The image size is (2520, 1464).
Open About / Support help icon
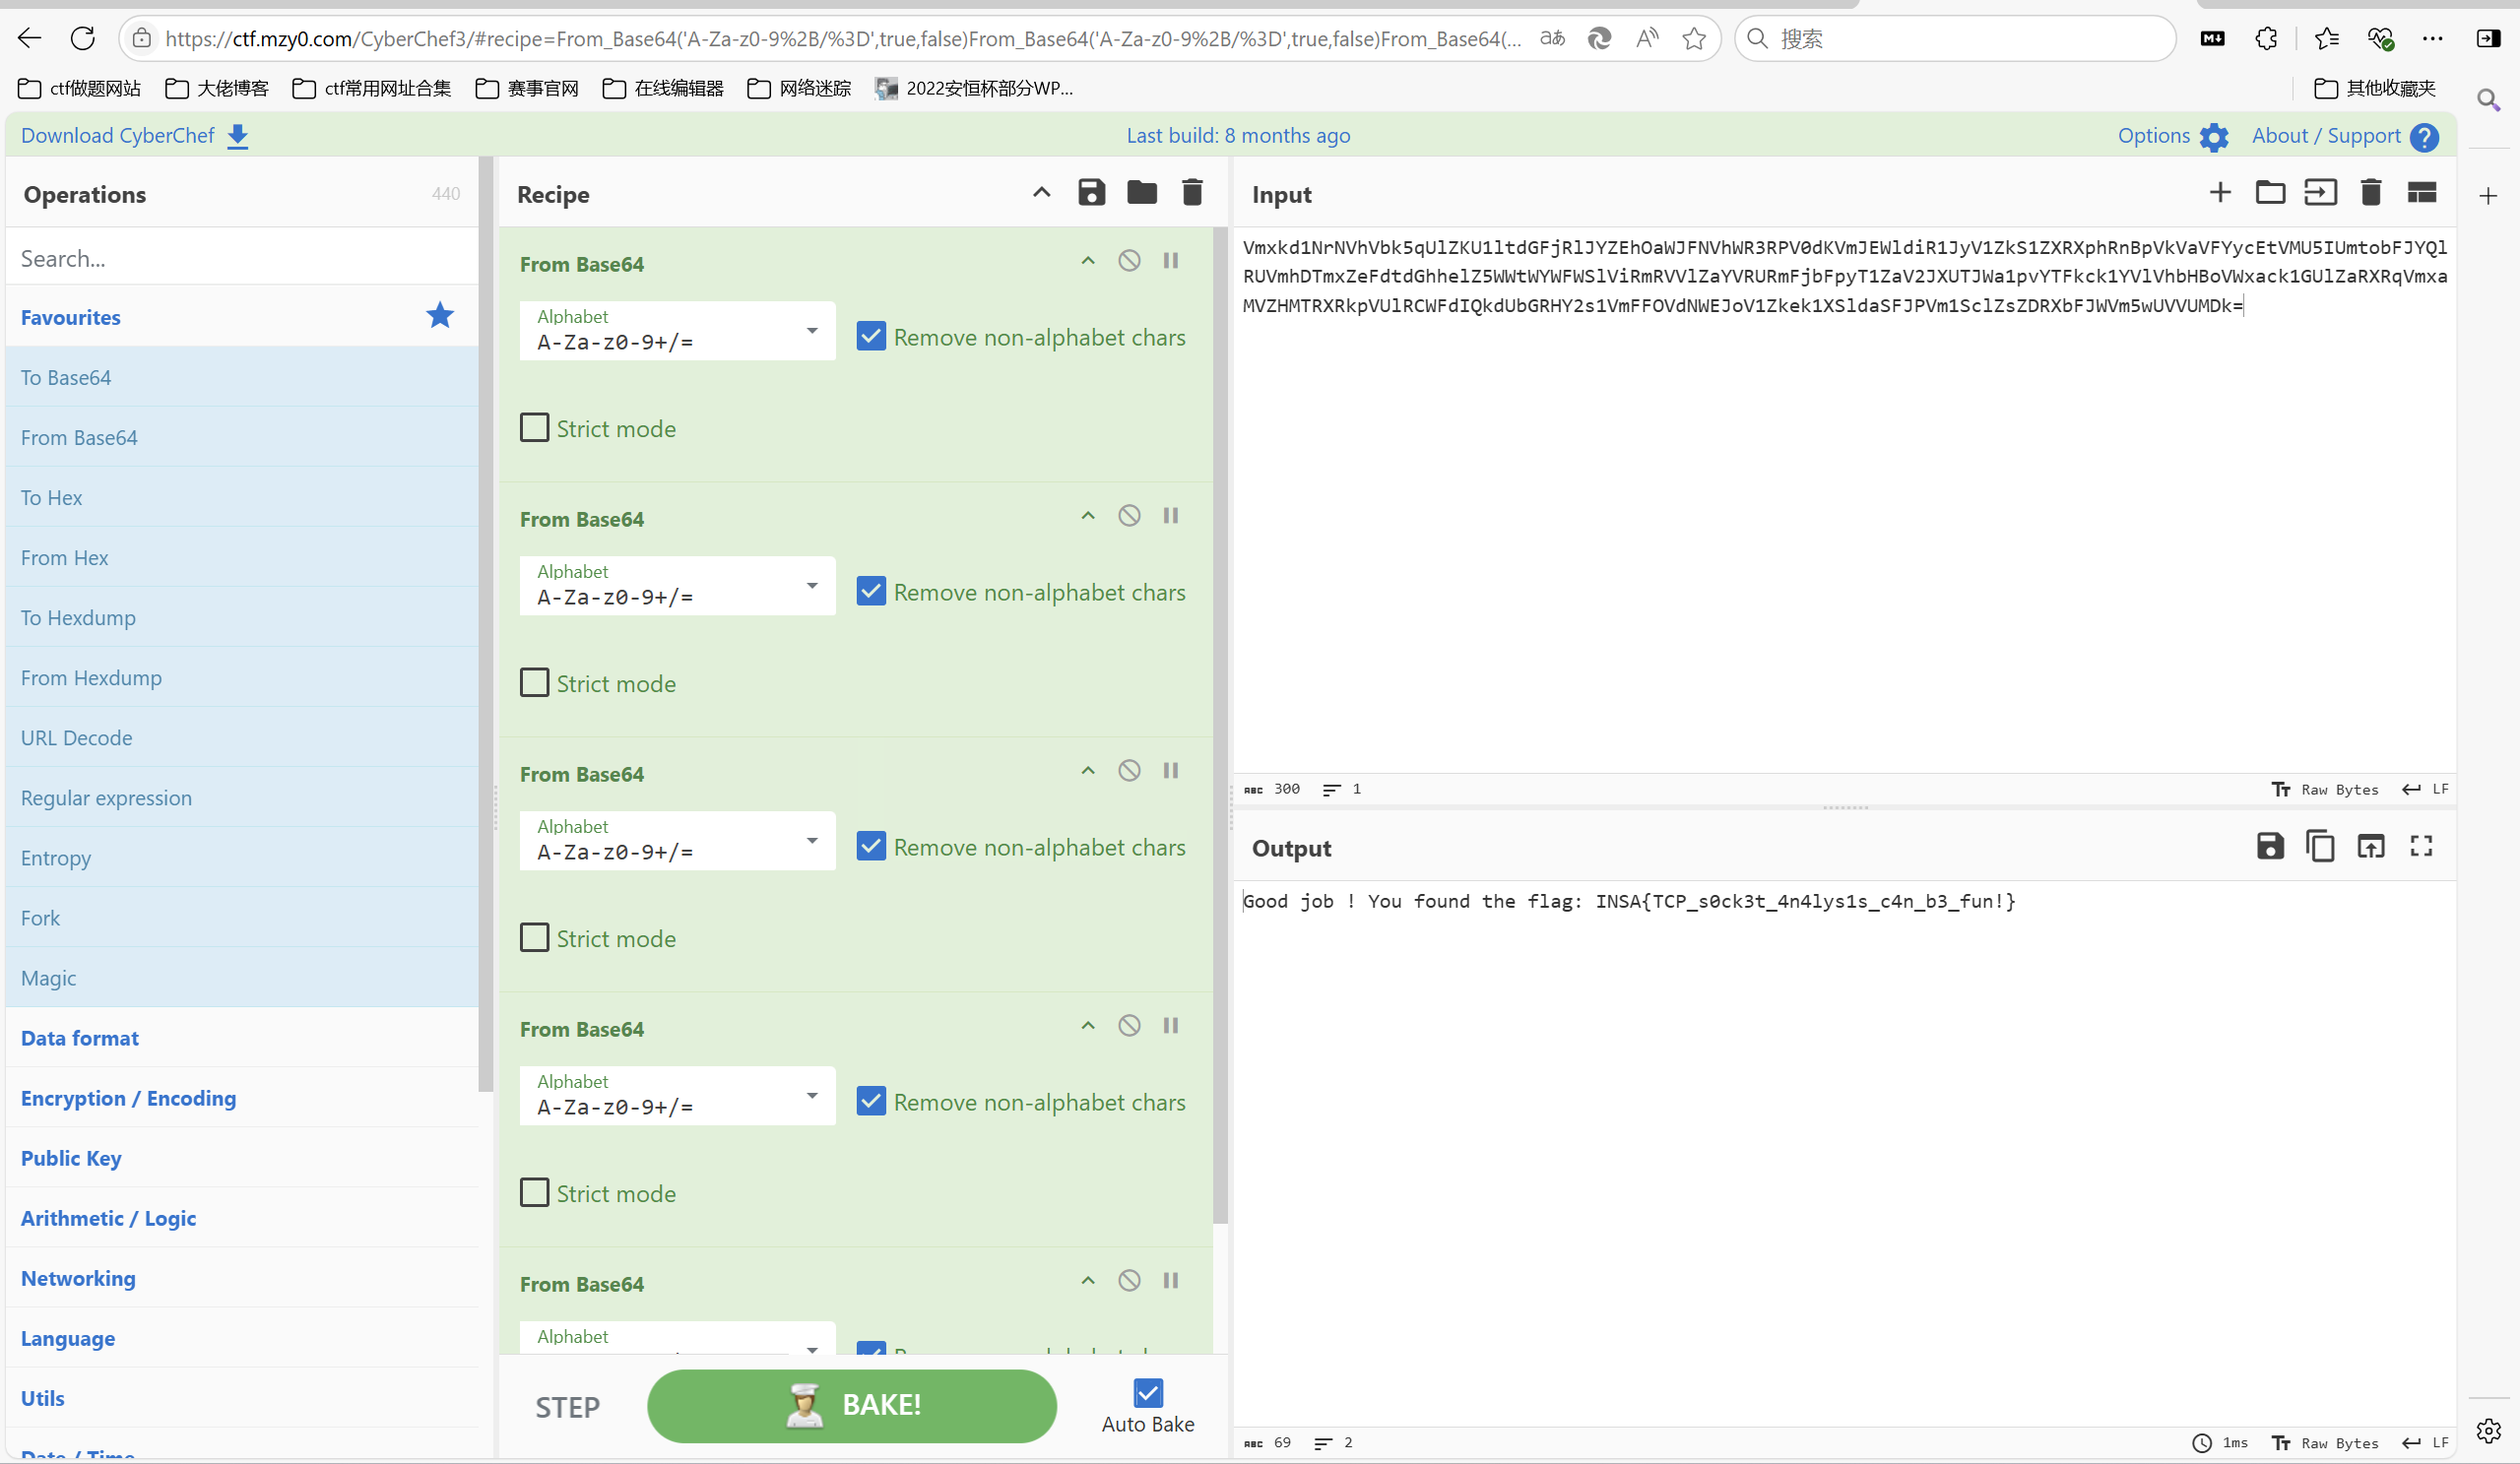pos(2424,137)
